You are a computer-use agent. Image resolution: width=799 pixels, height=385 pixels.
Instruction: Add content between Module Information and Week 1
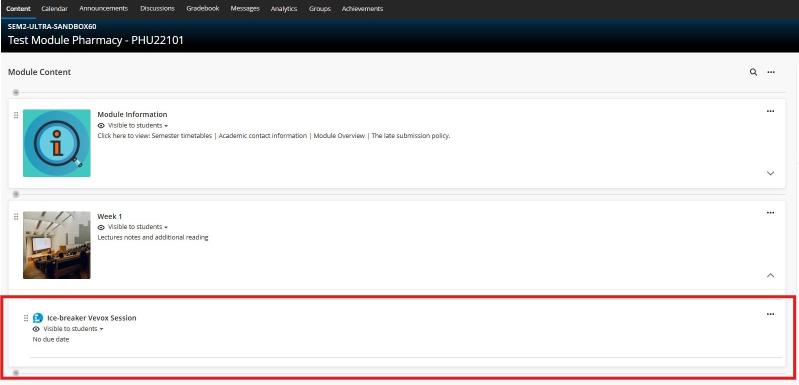[x=16, y=194]
